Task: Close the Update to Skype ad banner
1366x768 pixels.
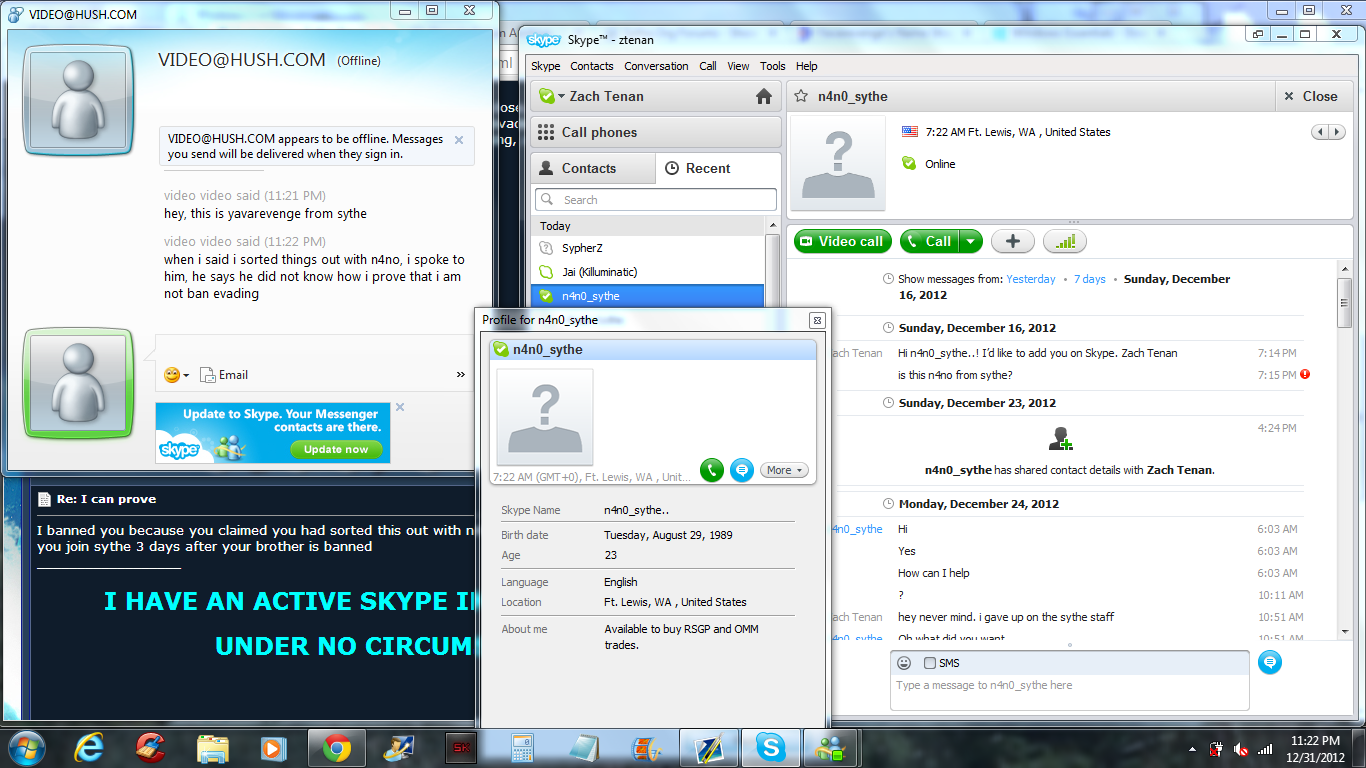Action: [x=400, y=407]
